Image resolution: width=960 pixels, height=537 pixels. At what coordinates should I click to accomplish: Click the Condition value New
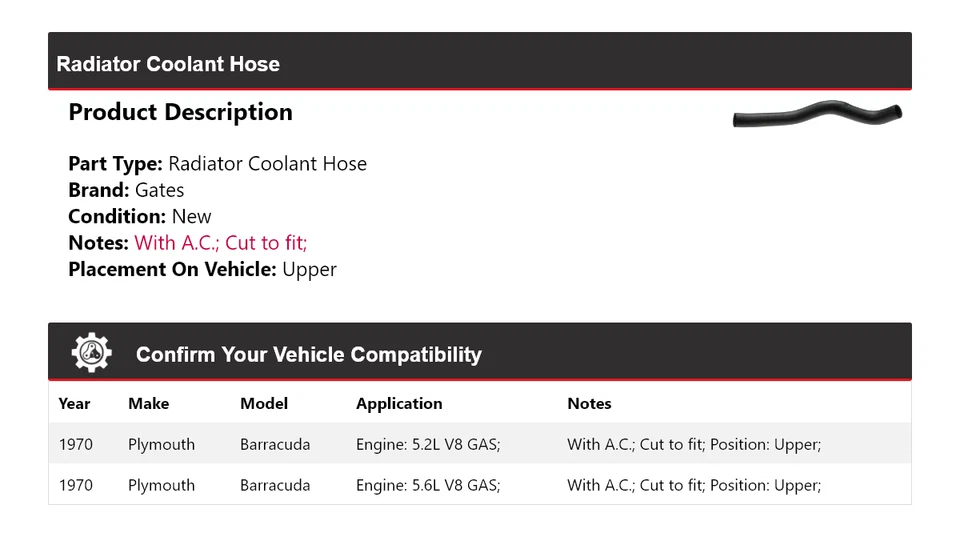click(x=191, y=217)
